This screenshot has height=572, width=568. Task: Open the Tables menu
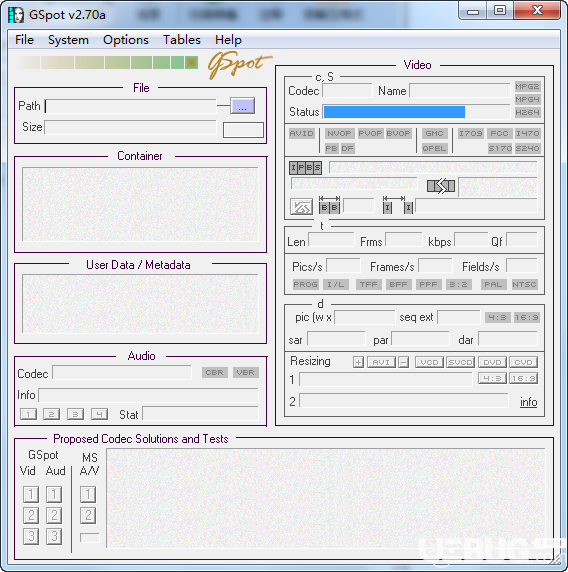pos(182,39)
